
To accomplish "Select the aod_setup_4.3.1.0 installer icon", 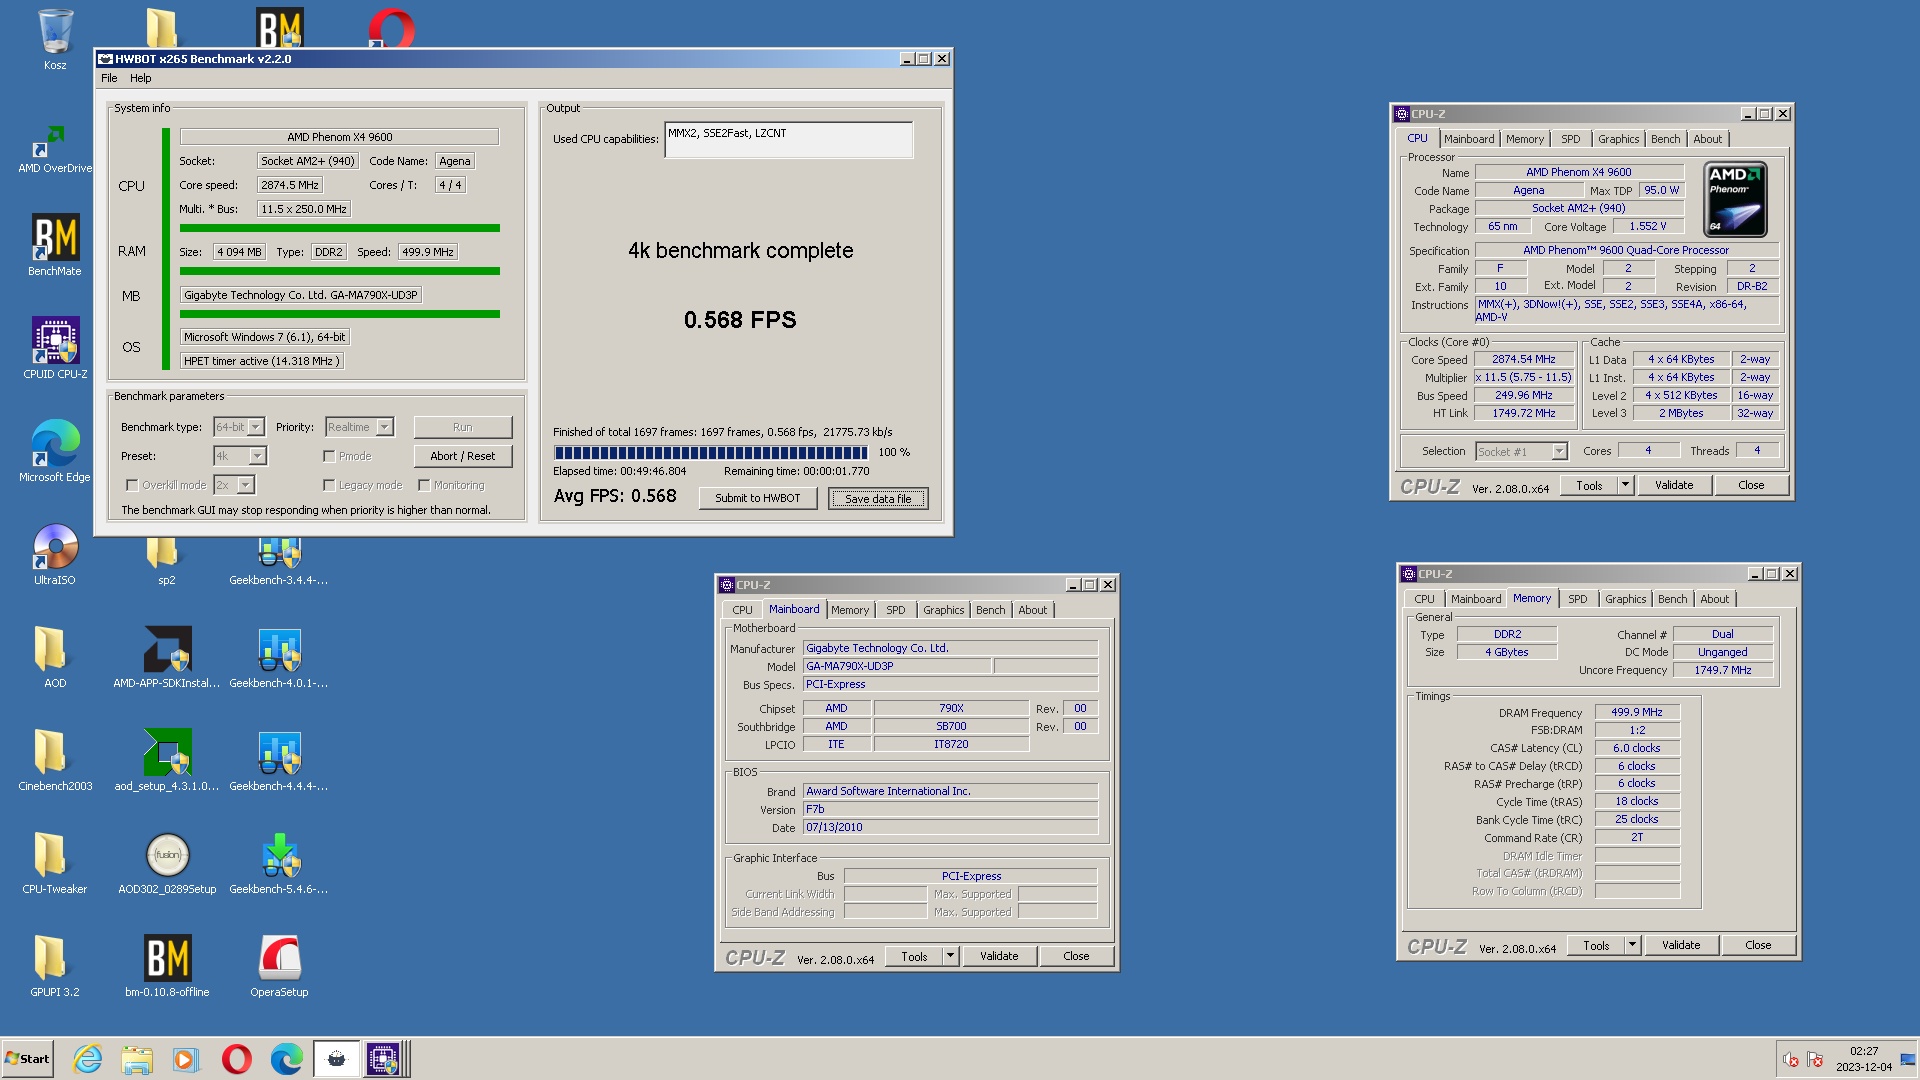I will [x=167, y=760].
